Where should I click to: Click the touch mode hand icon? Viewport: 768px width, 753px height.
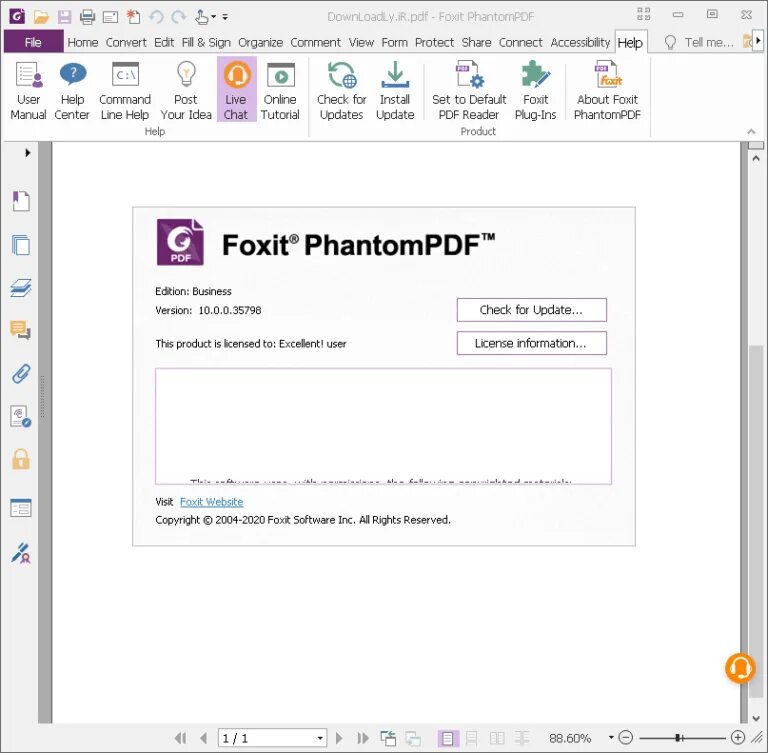coord(201,17)
